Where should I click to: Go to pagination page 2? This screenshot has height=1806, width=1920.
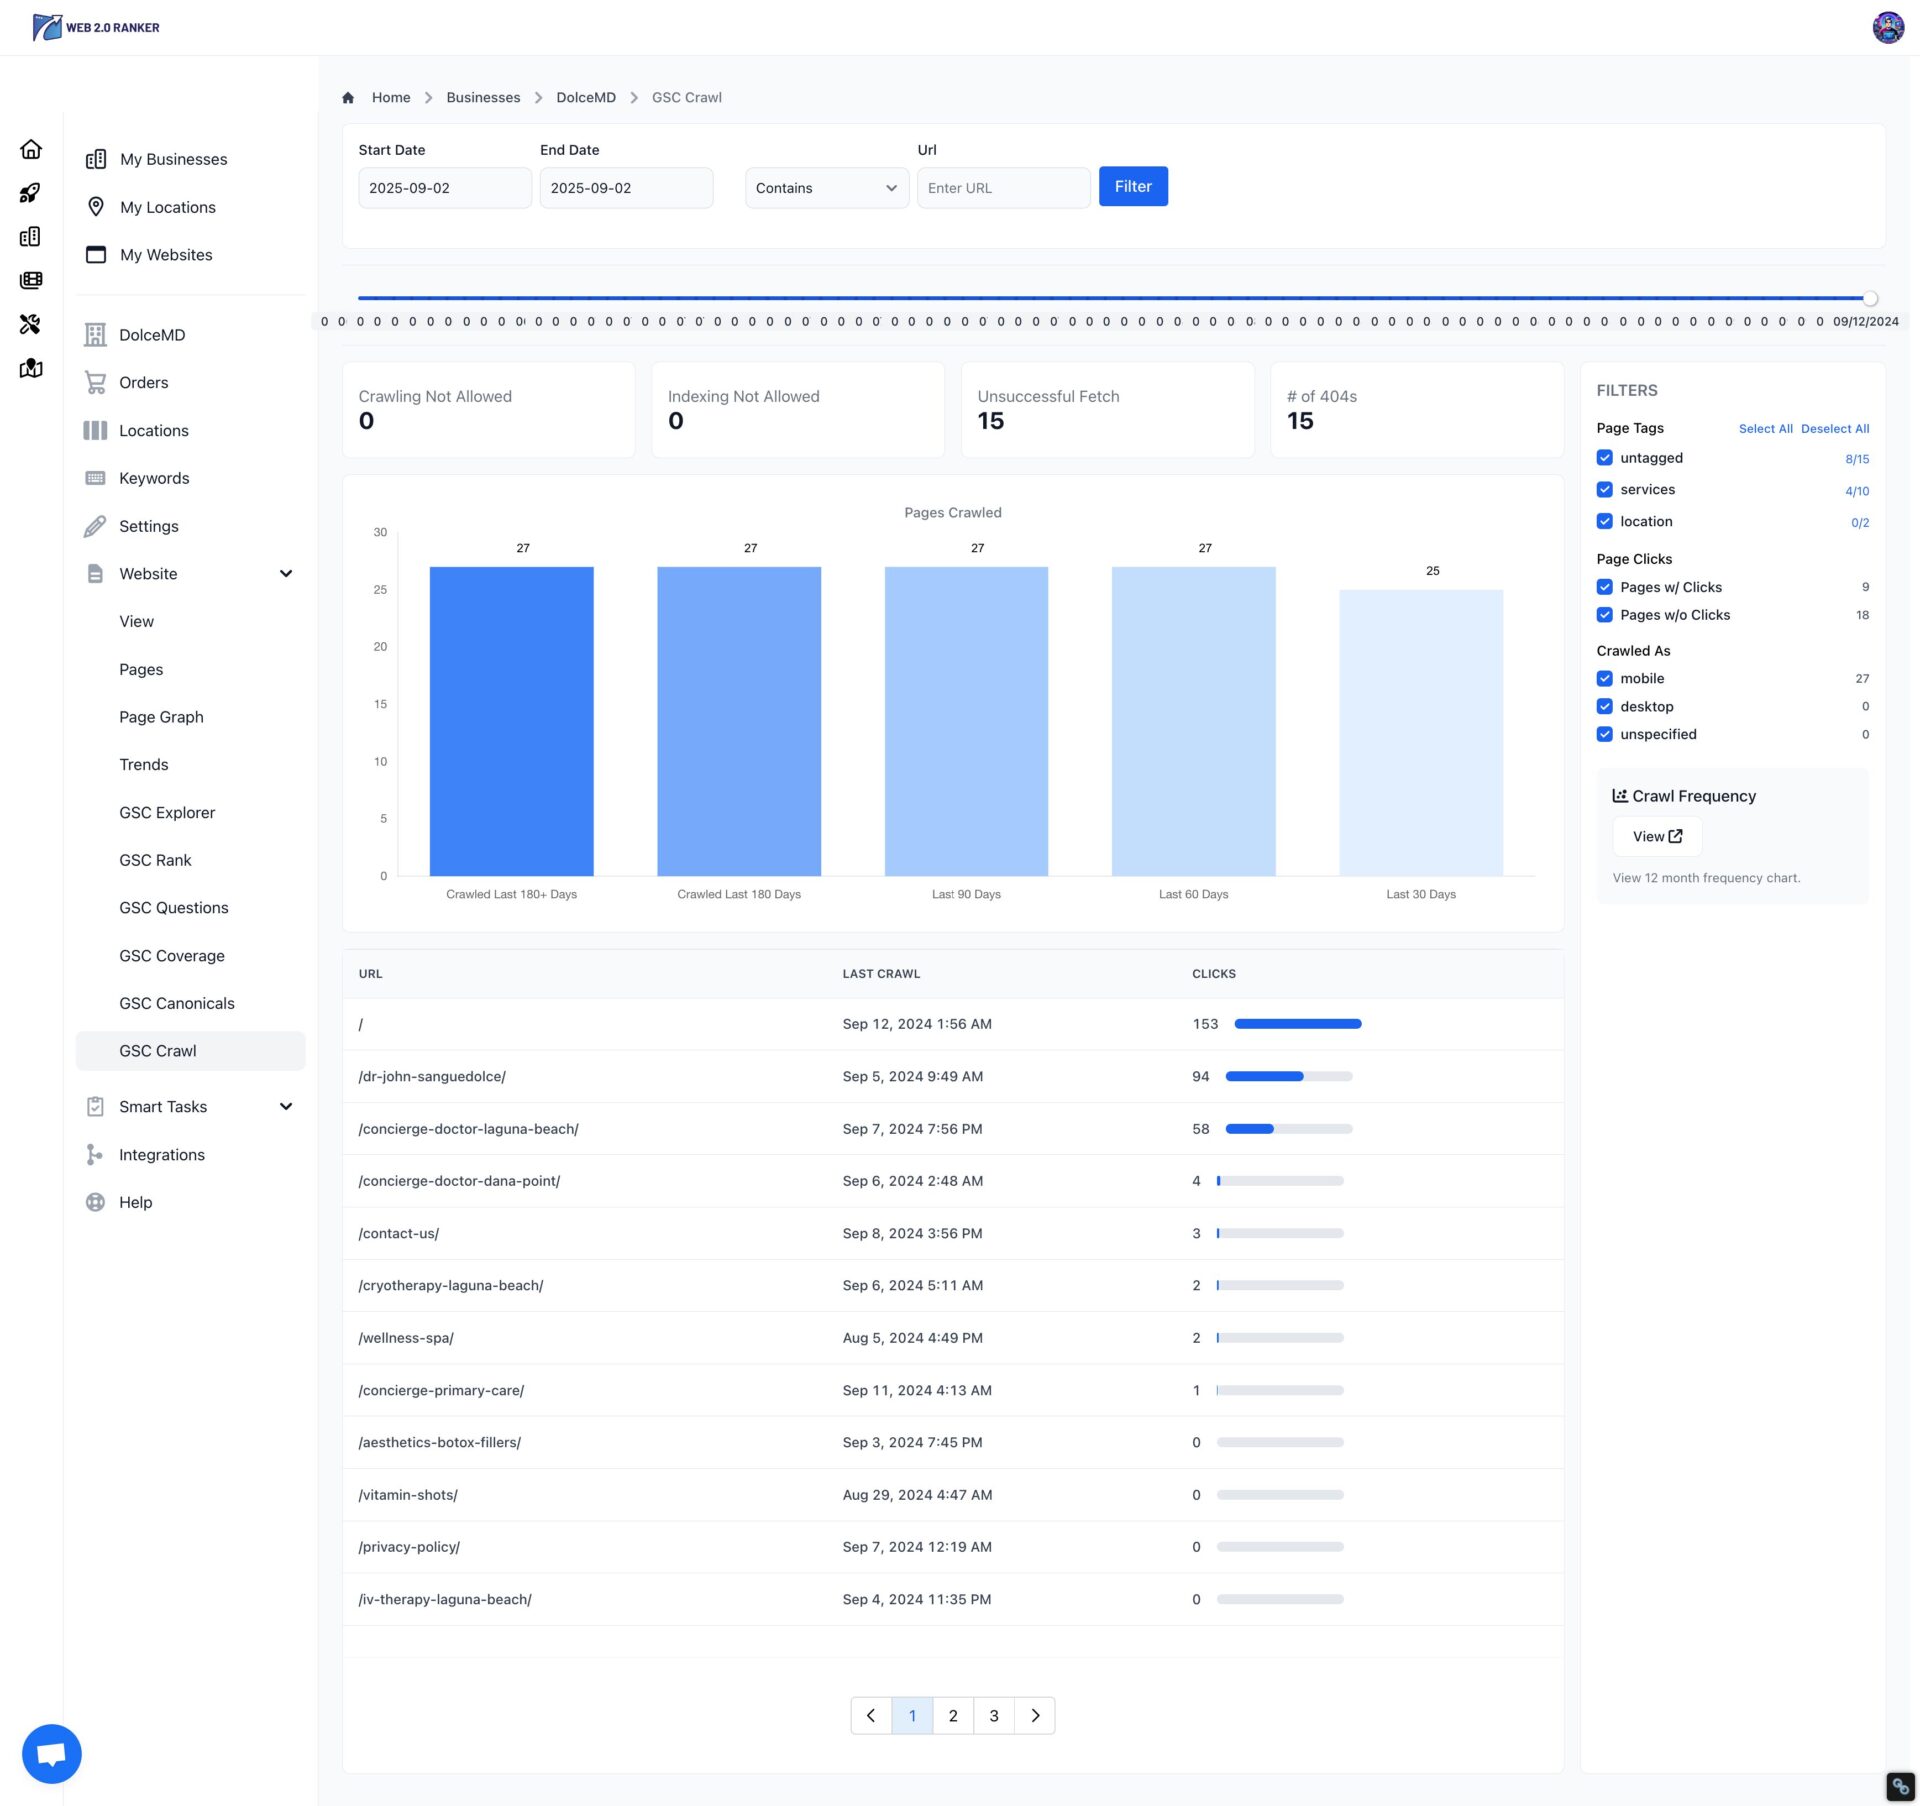coord(952,1716)
